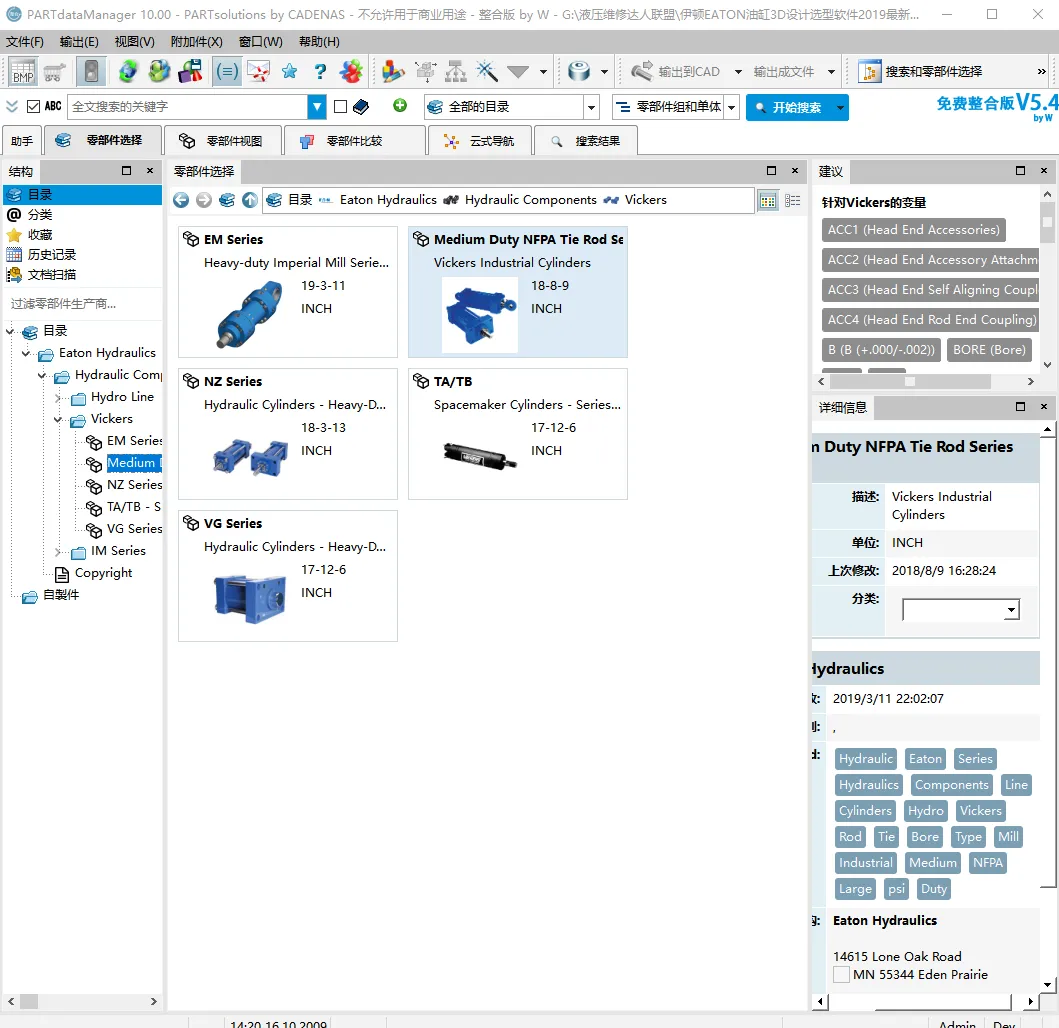Switch to detail list view icon
The width and height of the screenshot is (1059, 1028).
pyautogui.click(x=793, y=201)
